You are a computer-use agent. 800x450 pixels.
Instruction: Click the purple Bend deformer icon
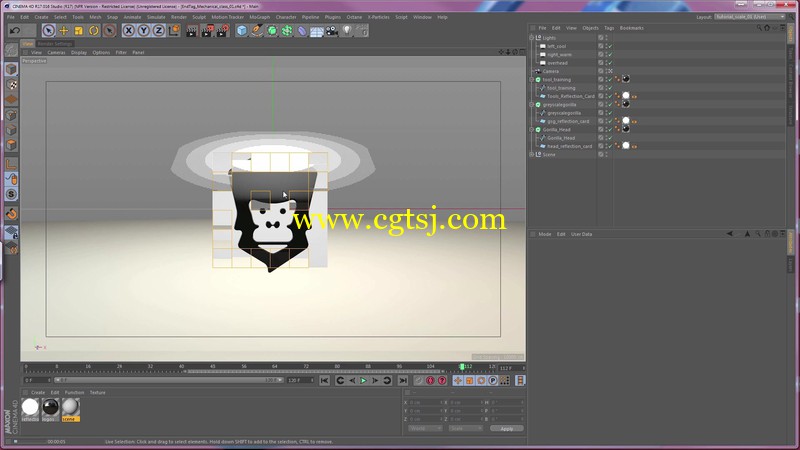302,31
